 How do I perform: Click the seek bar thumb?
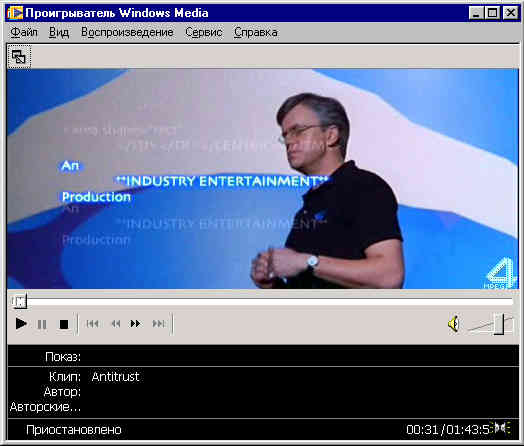coord(19,302)
